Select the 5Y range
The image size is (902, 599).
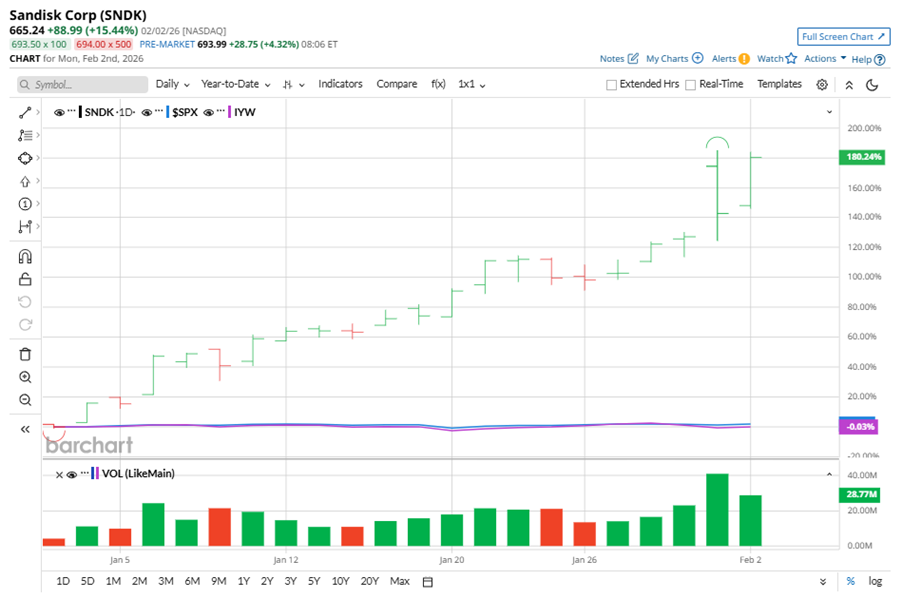click(x=314, y=581)
